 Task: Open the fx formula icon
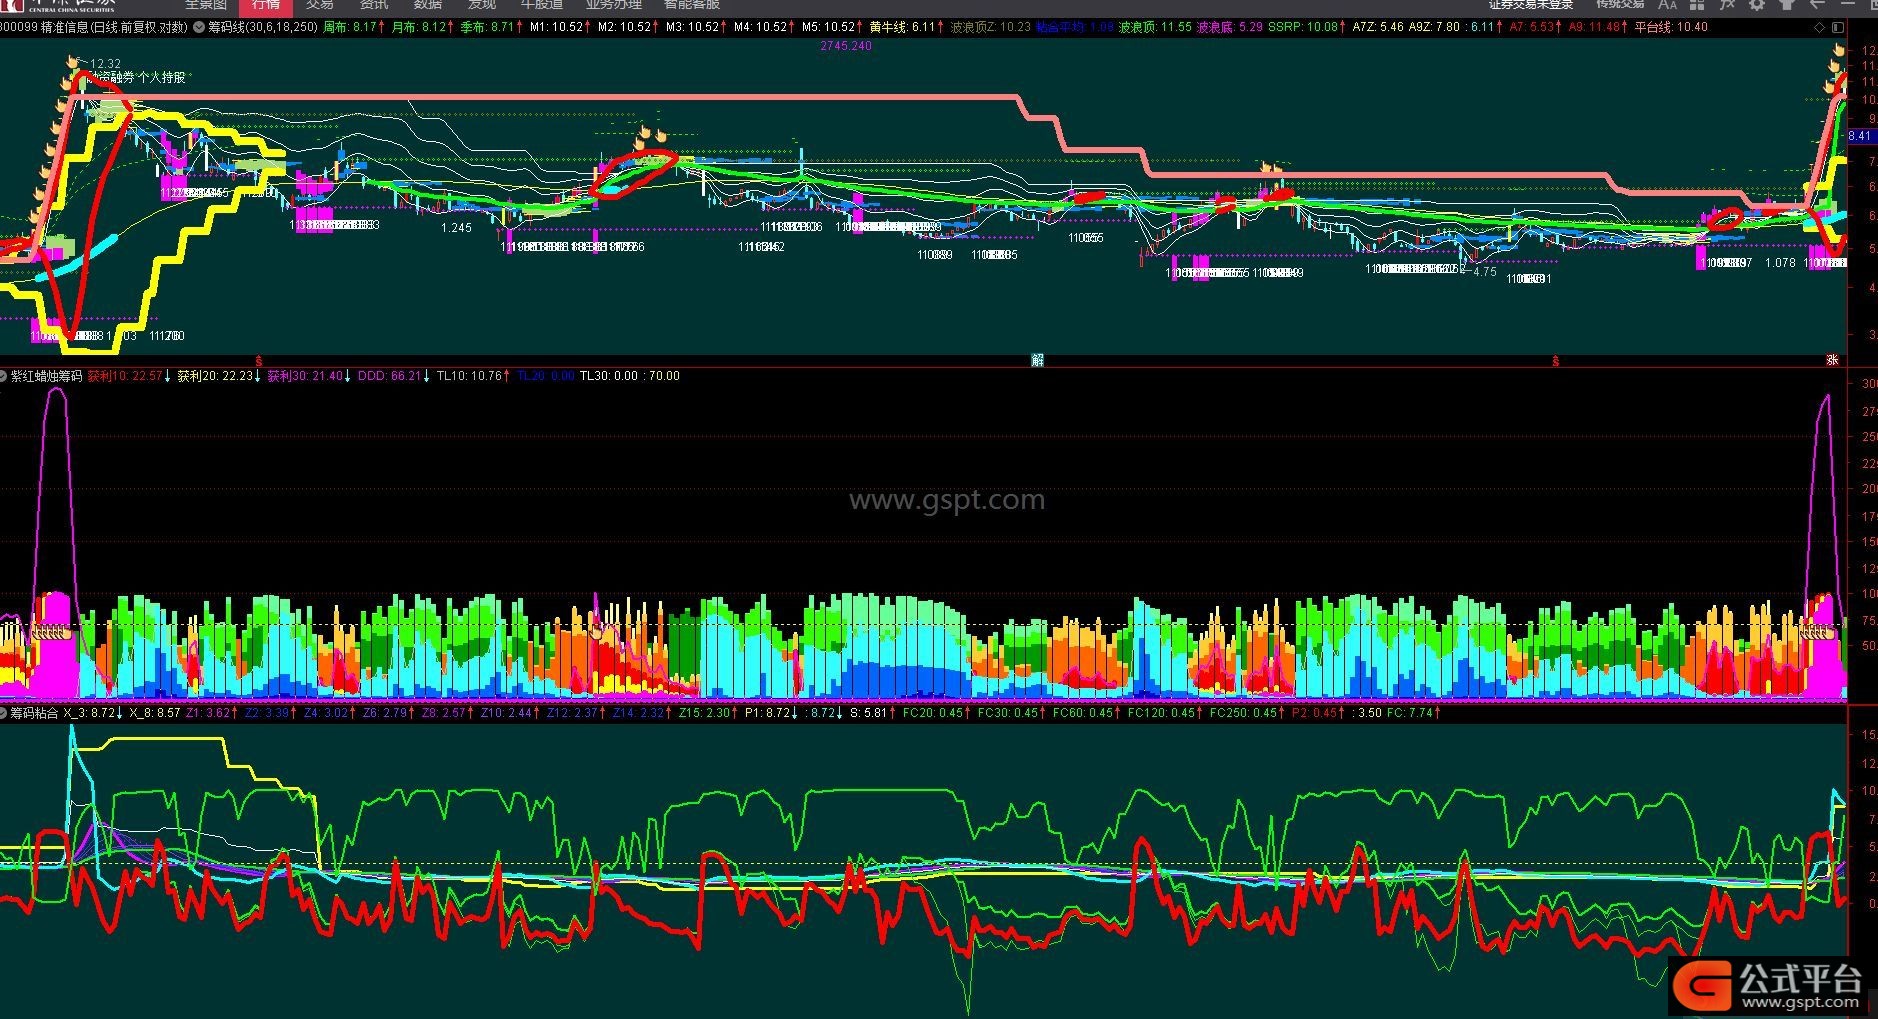pyautogui.click(x=1726, y=5)
